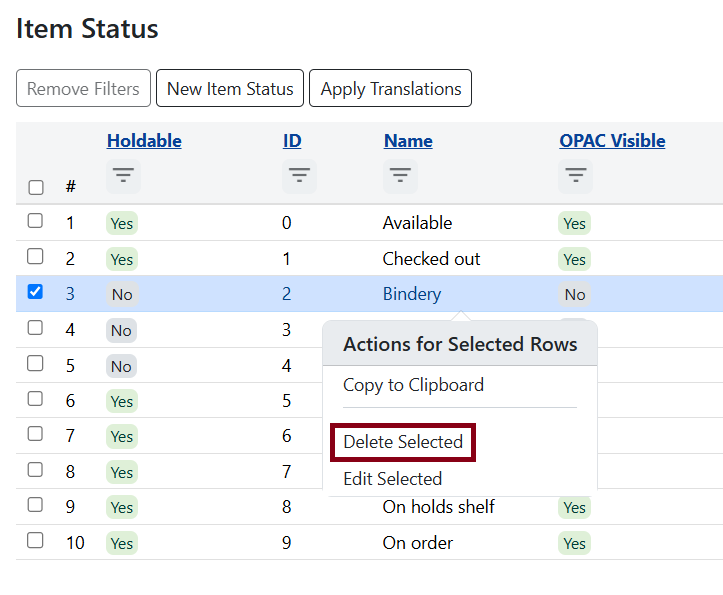Check the box for row number 8
The height and width of the screenshot is (595, 723).
click(x=35, y=470)
